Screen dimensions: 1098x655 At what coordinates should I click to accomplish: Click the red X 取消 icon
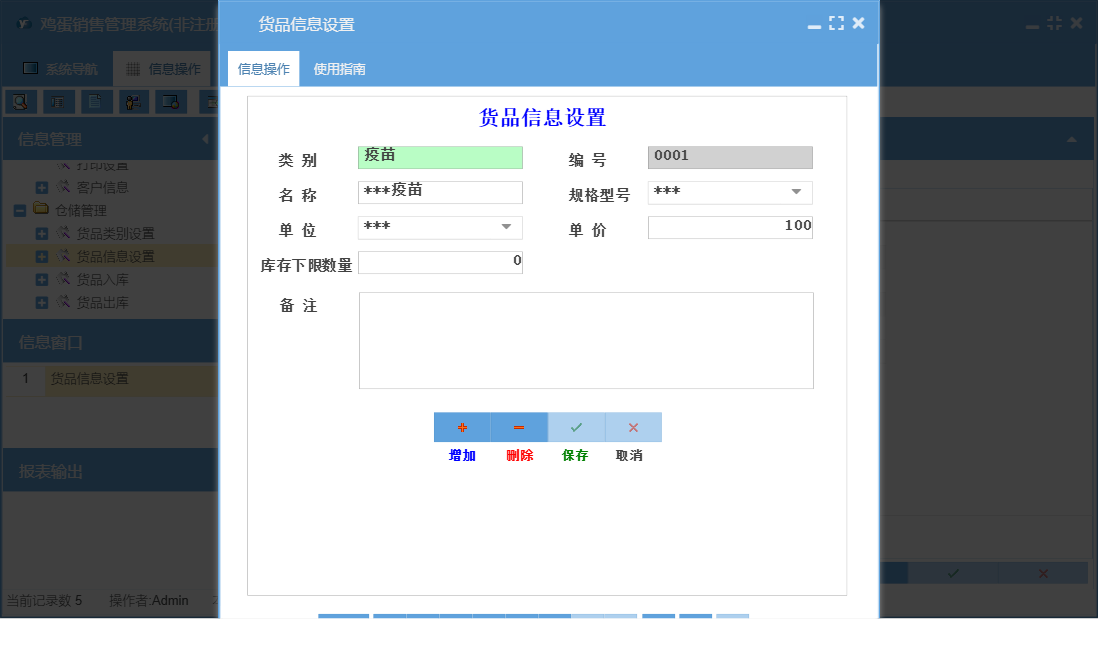pyautogui.click(x=632, y=427)
